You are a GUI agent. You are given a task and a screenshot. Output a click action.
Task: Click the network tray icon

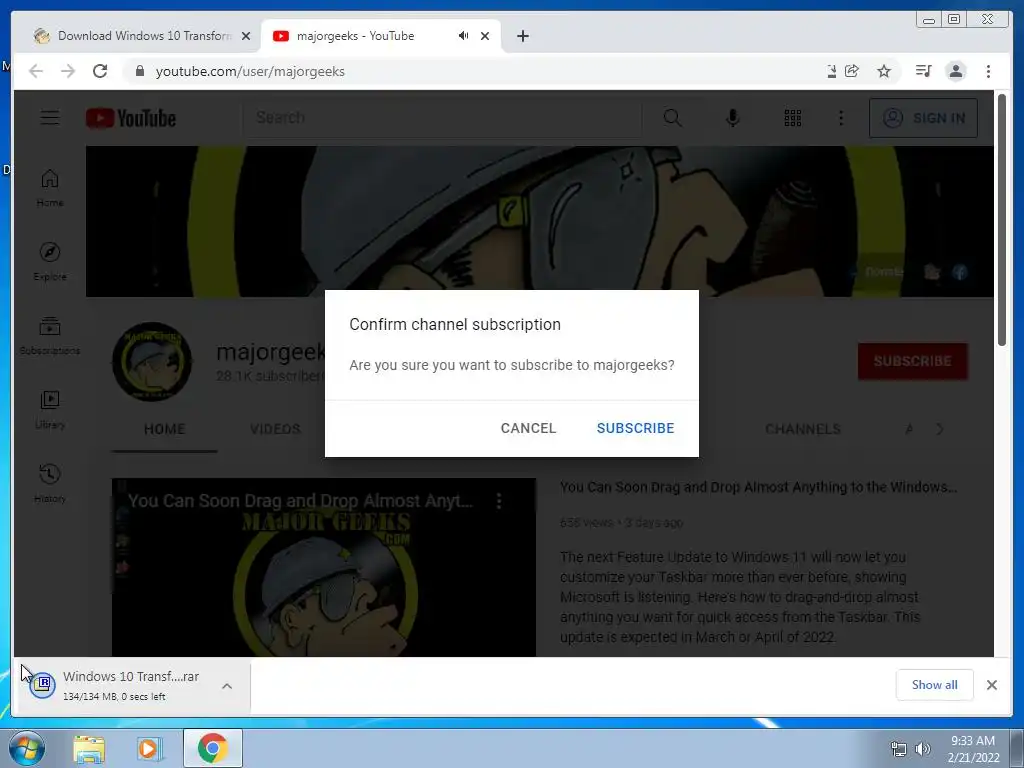(899, 749)
